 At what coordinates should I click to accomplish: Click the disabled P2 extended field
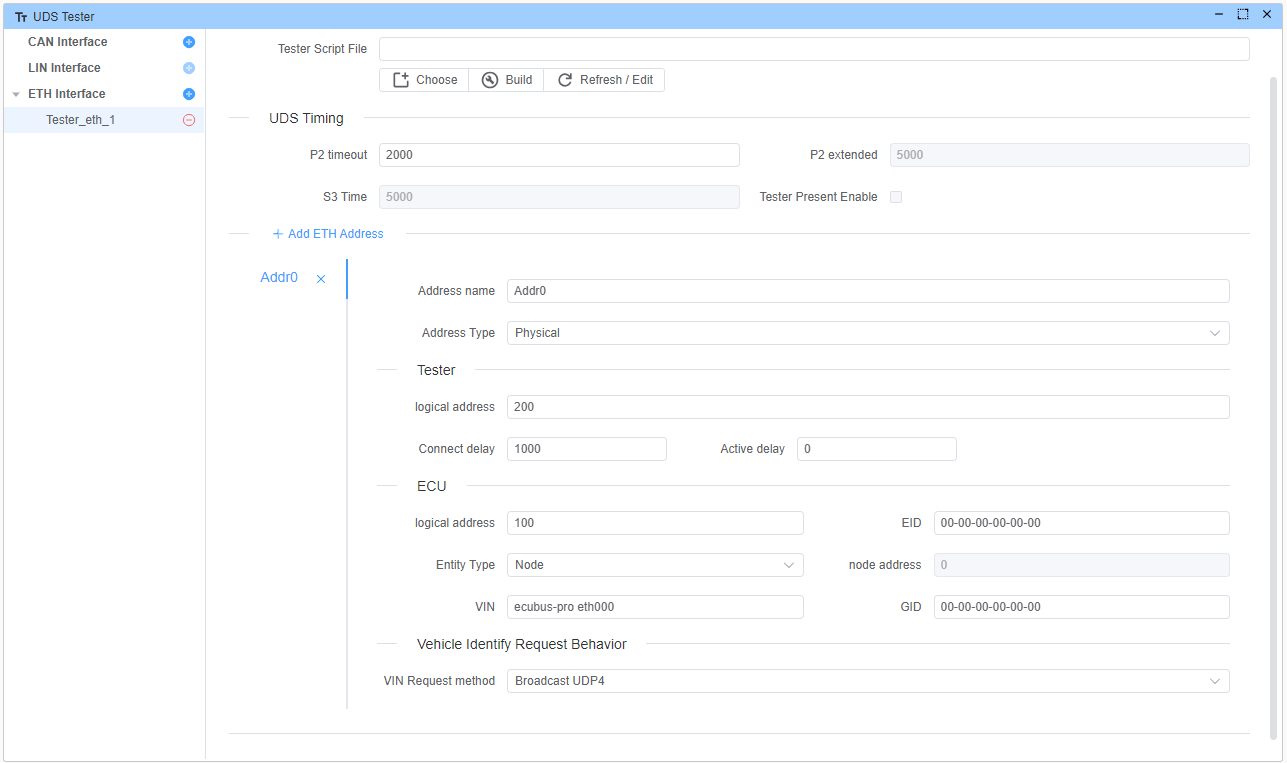point(1069,155)
